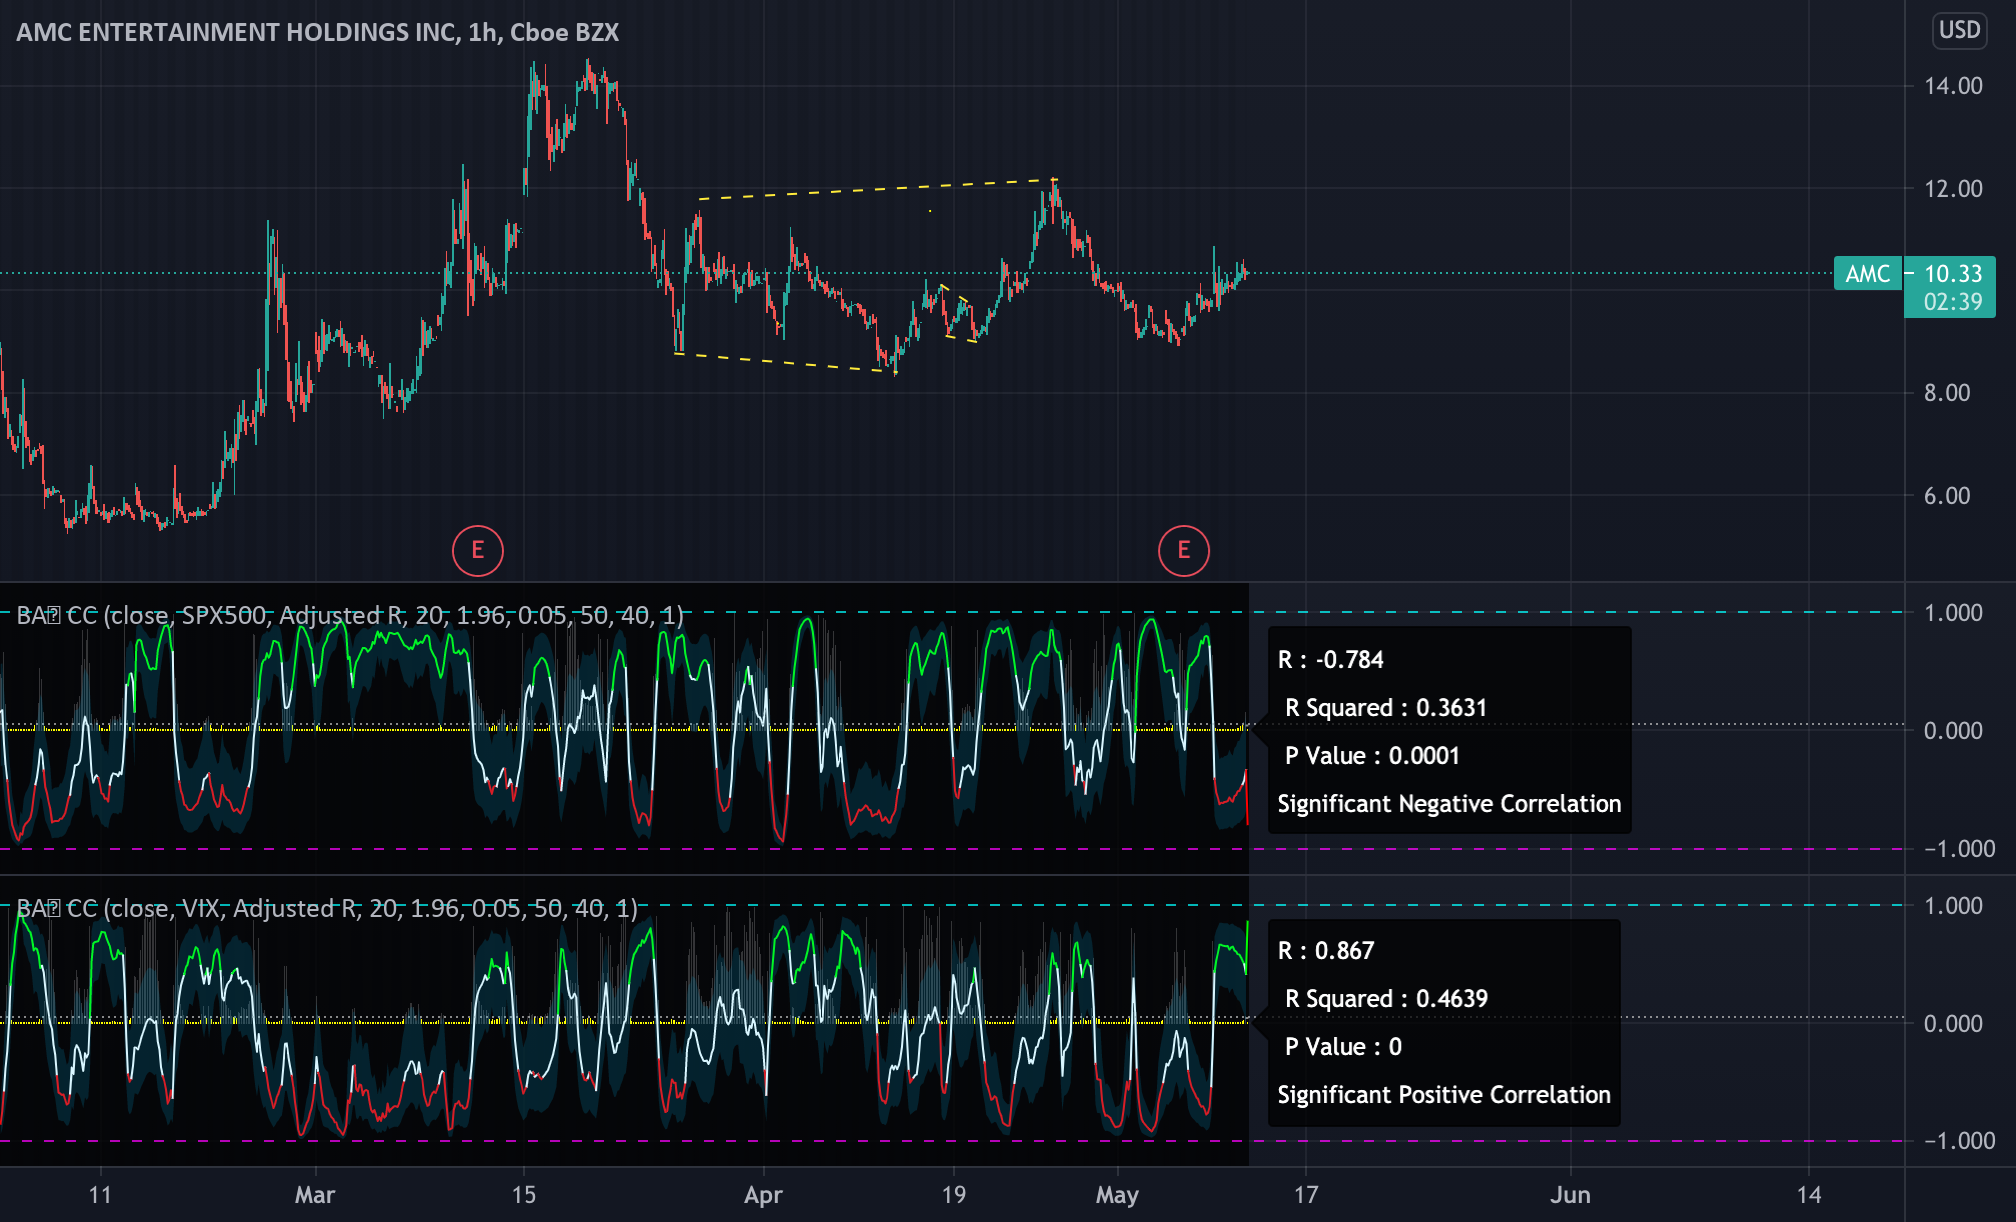Screen dimensions: 2016x1222
Task: Click the 'Significant Negative Correlation' text
Action: click(x=1448, y=803)
